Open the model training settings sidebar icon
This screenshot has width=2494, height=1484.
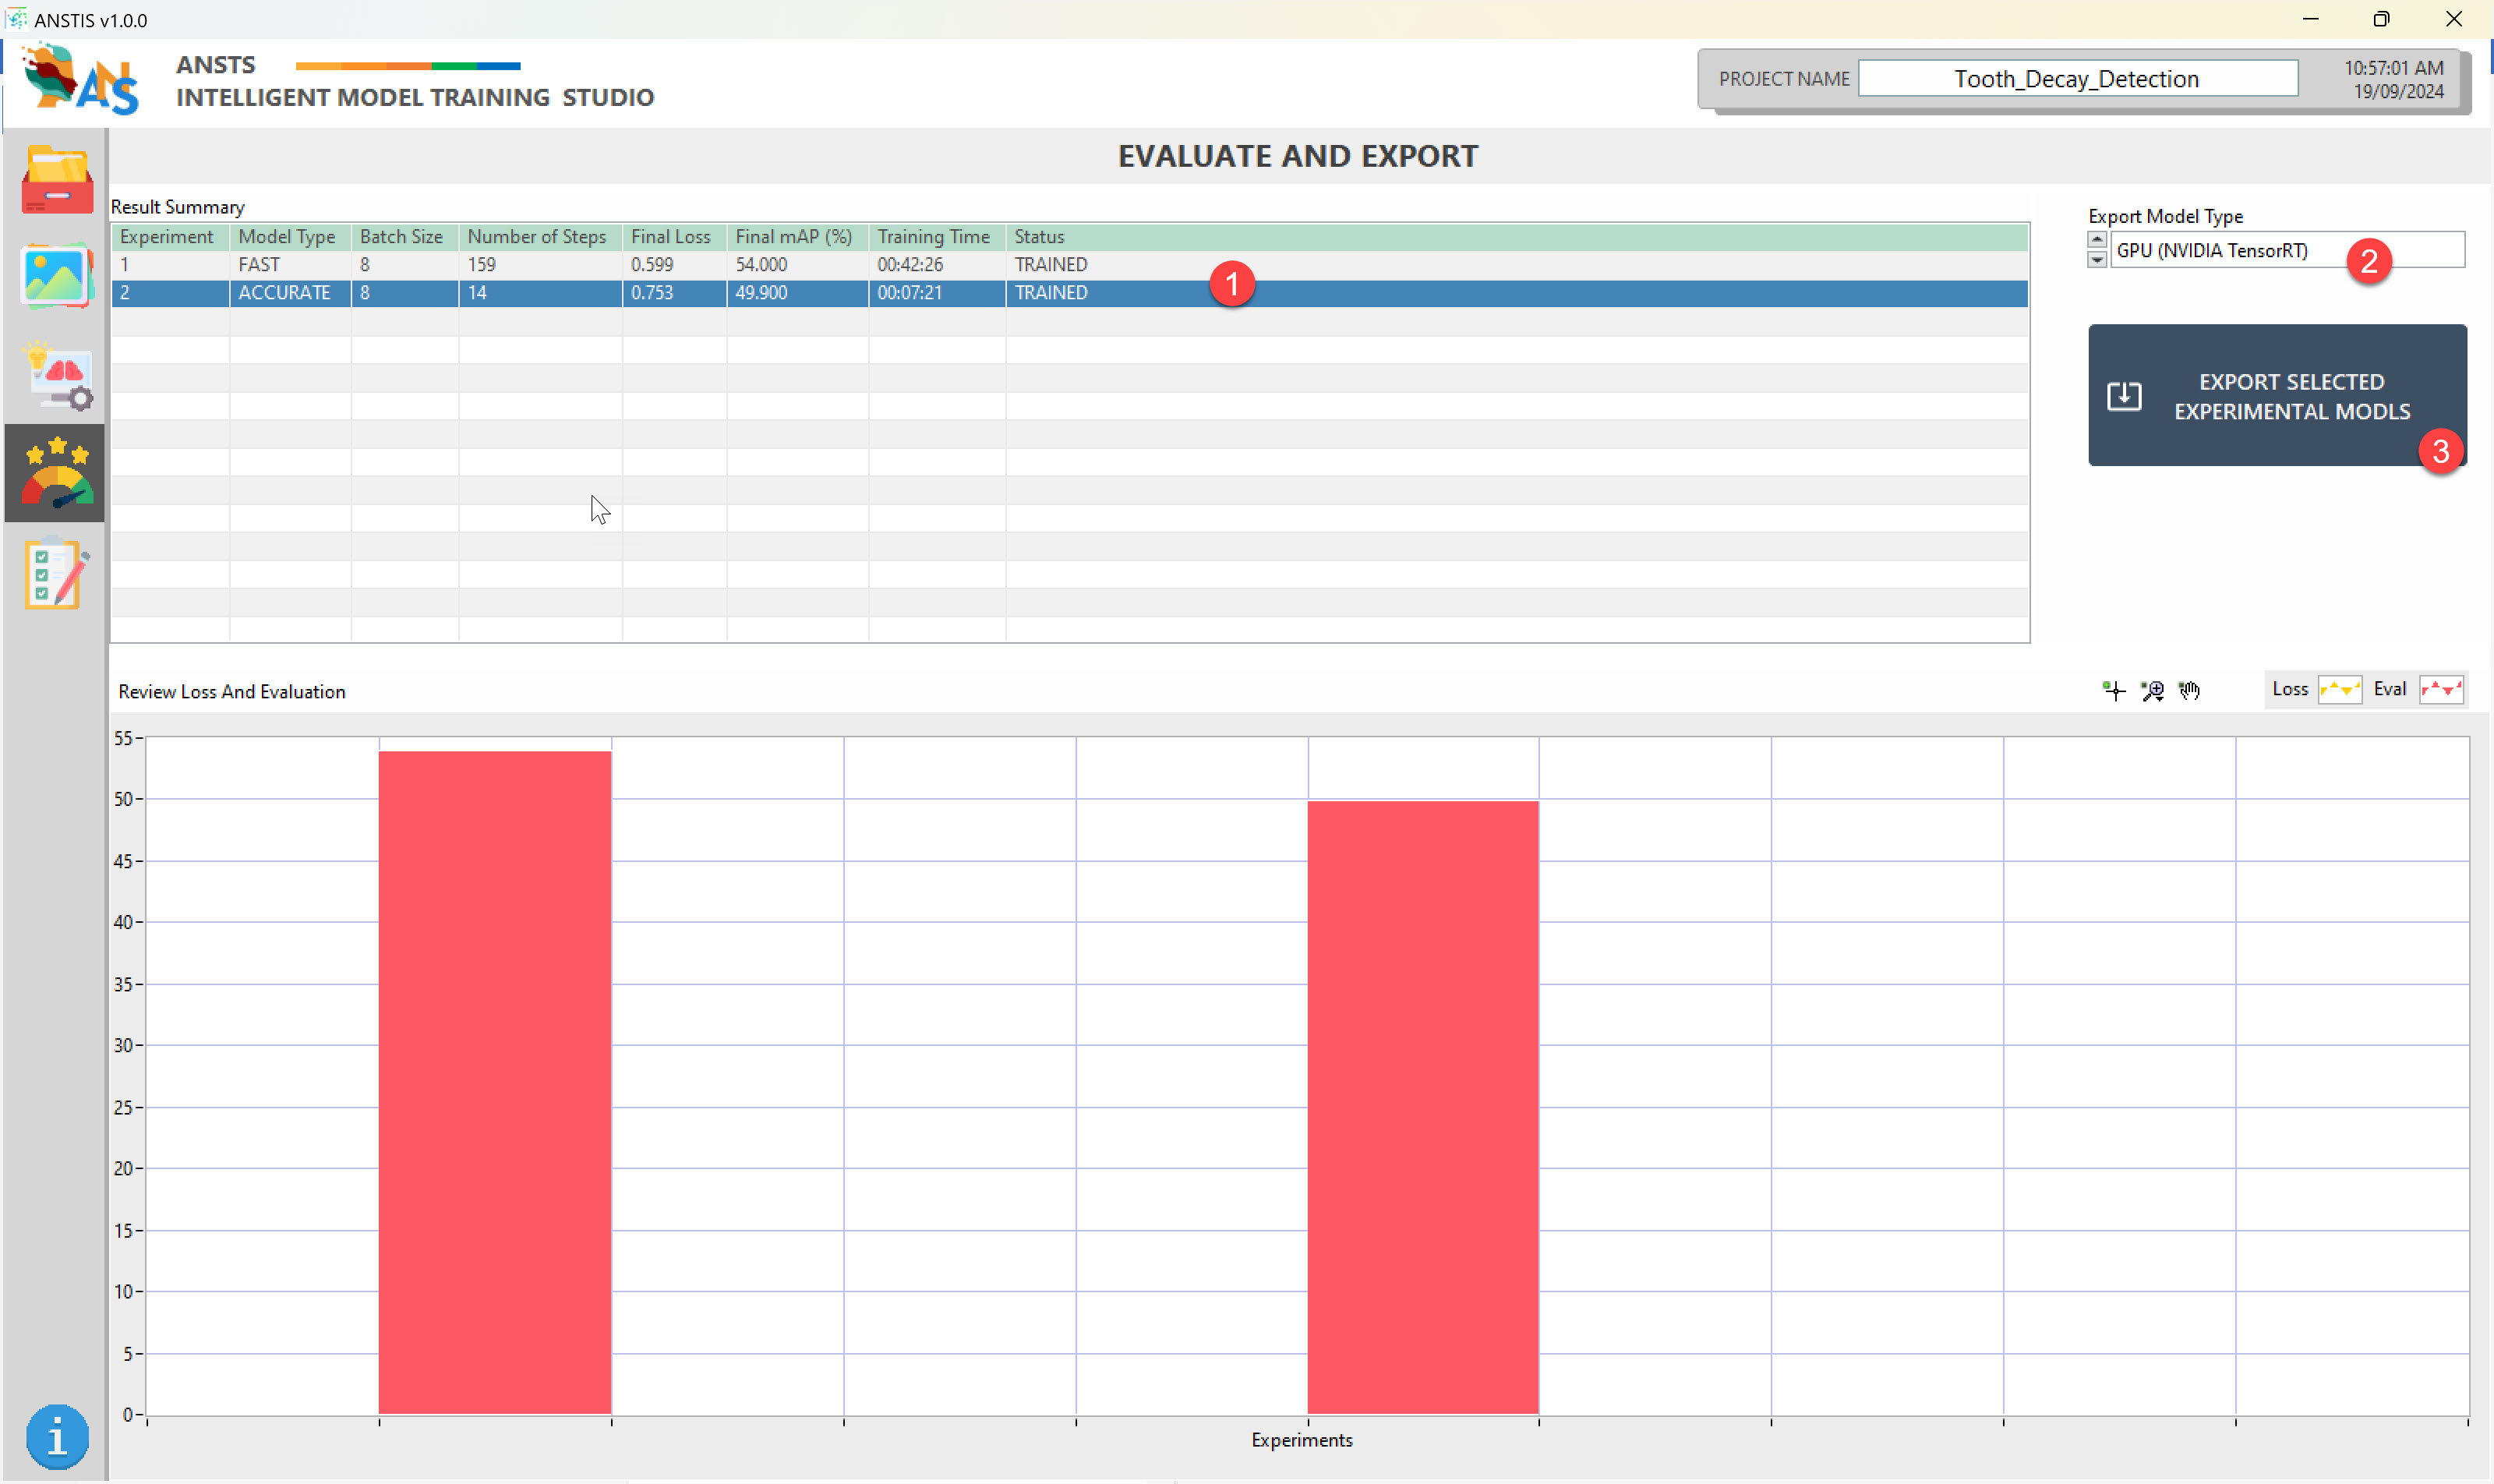tap(57, 375)
